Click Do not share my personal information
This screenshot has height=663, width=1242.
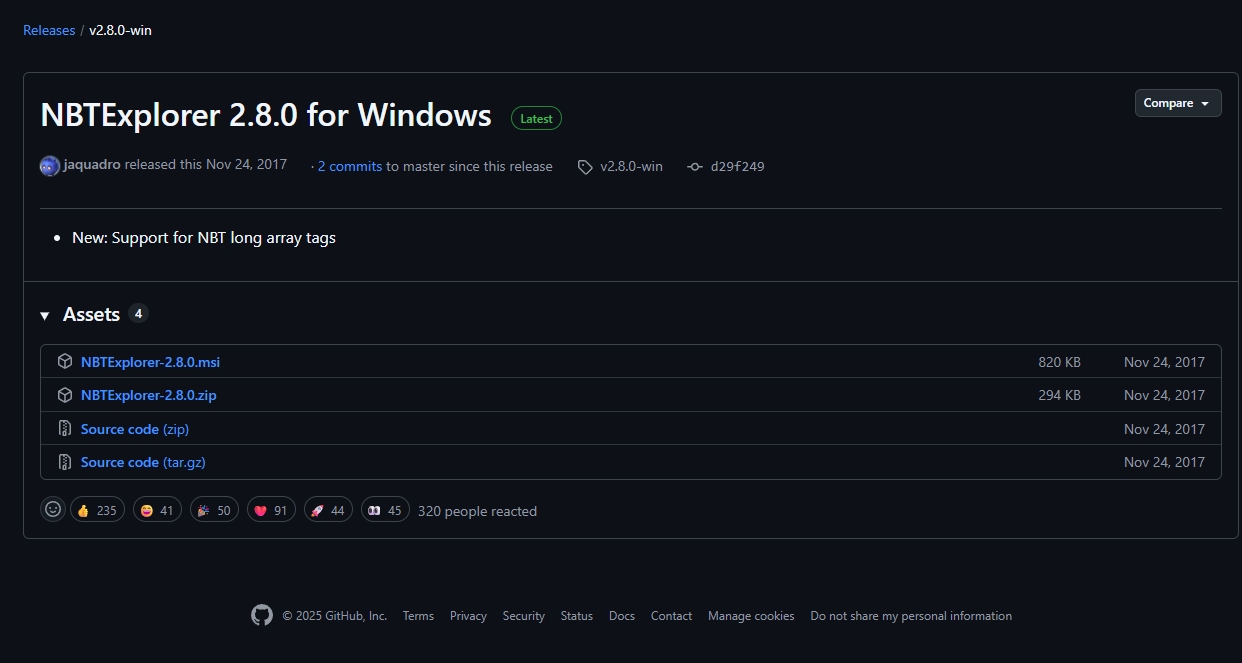911,616
